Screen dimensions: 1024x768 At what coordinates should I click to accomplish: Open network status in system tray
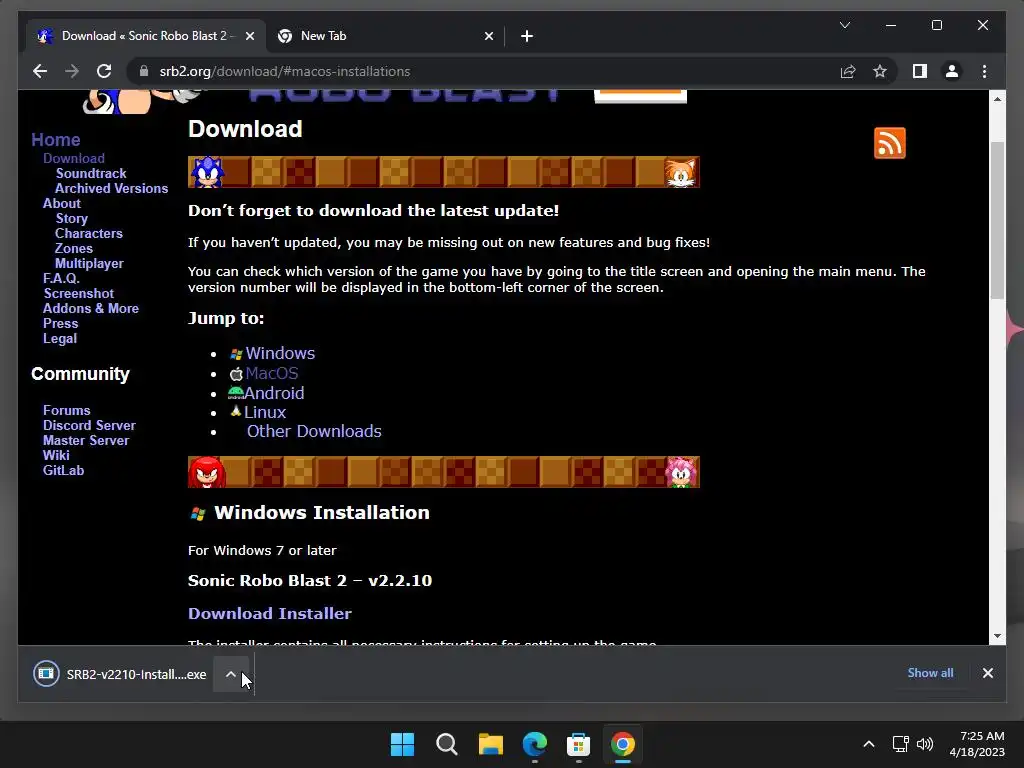point(901,744)
